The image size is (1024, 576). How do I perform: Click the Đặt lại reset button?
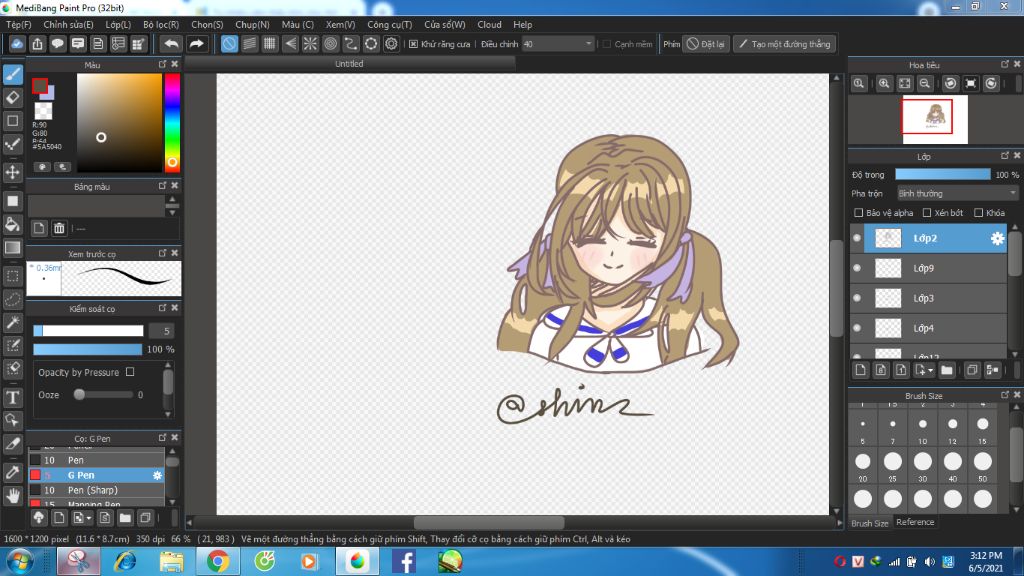pos(706,44)
